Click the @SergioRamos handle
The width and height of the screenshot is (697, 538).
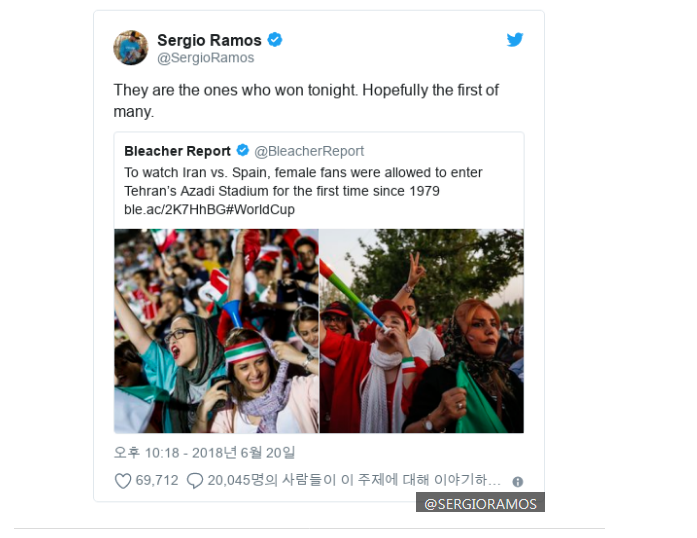click(206, 58)
